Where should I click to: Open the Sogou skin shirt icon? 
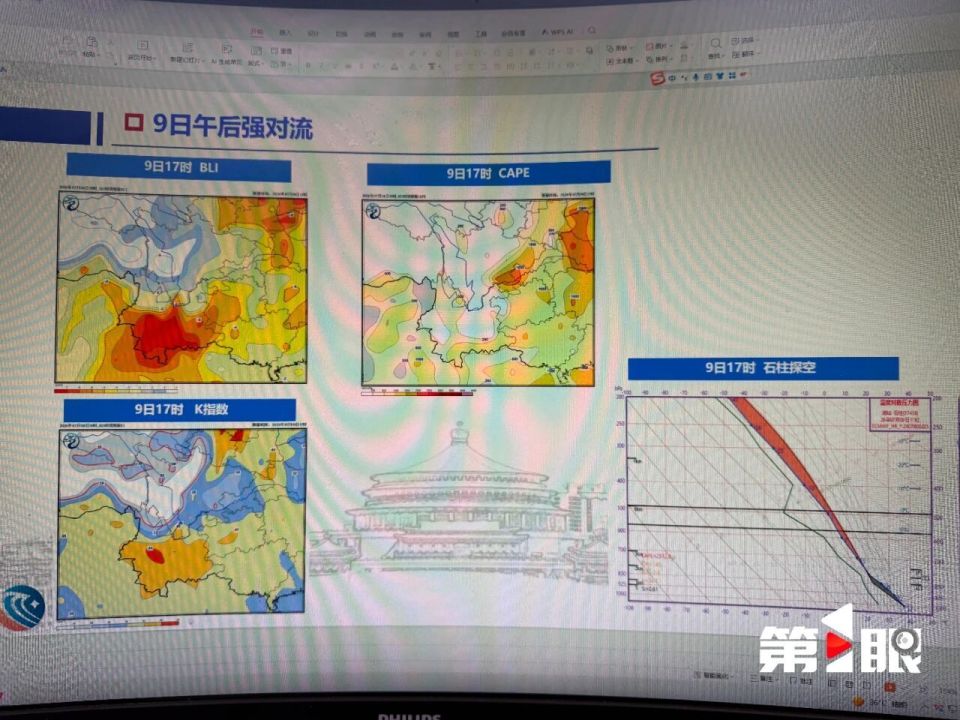point(718,76)
